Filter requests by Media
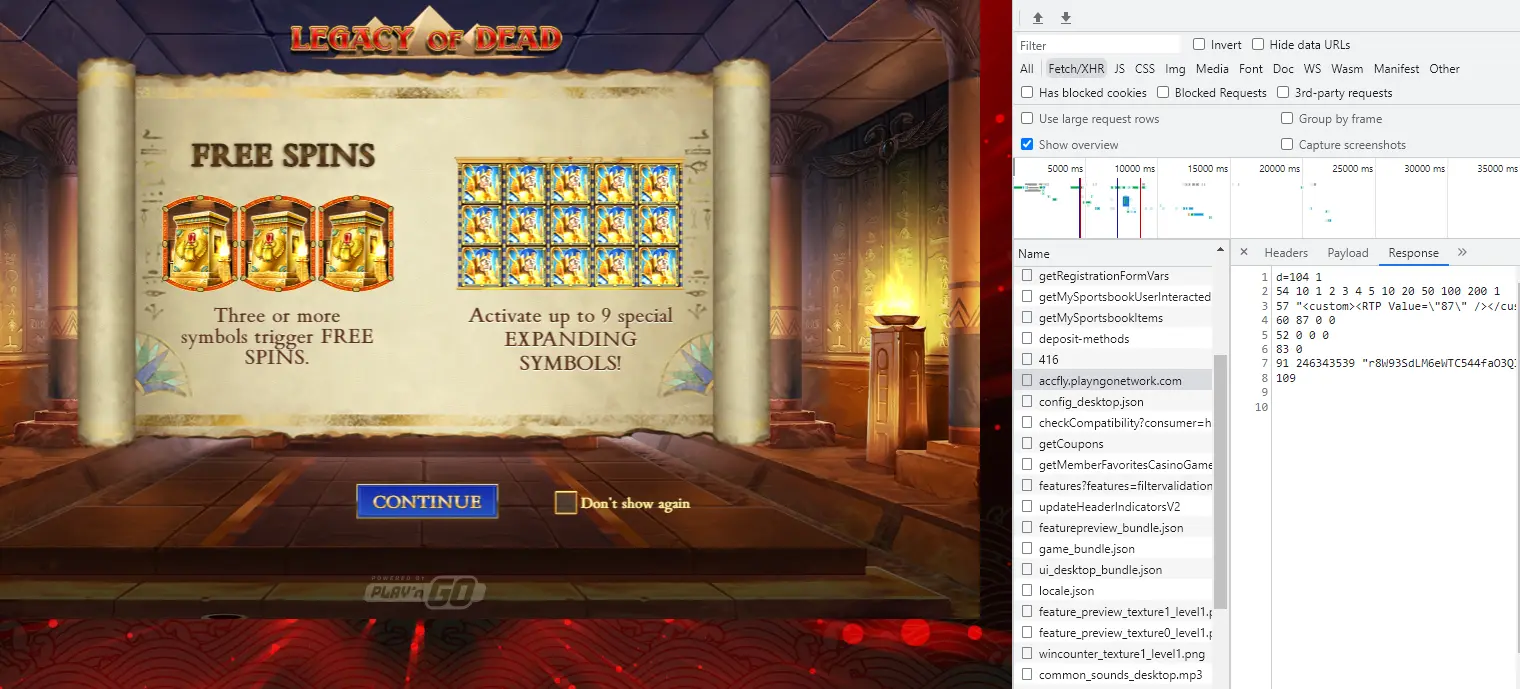The width and height of the screenshot is (1520, 689). pyautogui.click(x=1212, y=69)
